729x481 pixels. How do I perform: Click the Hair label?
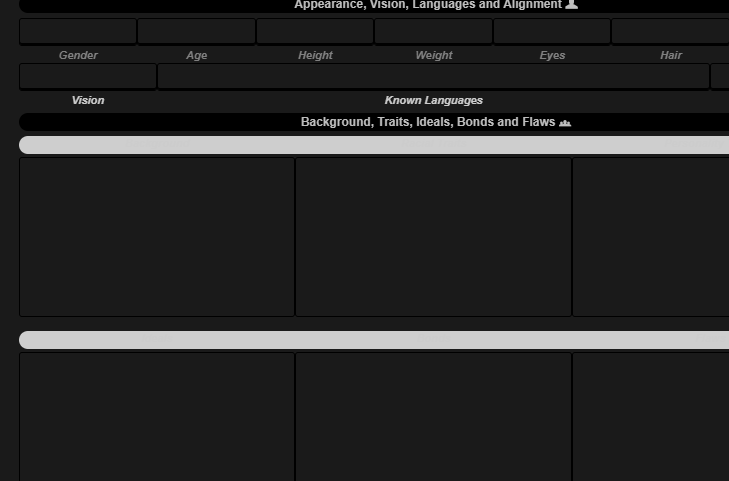(x=671, y=55)
